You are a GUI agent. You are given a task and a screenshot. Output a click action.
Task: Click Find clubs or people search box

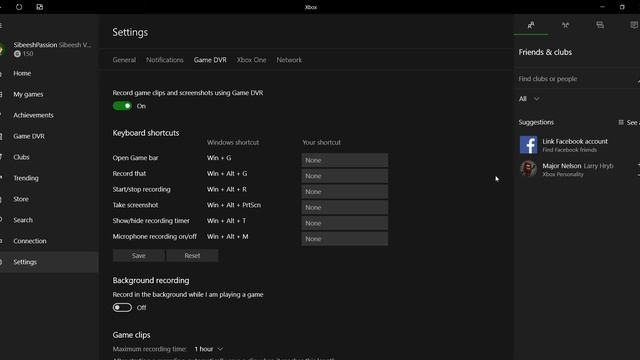coord(577,79)
